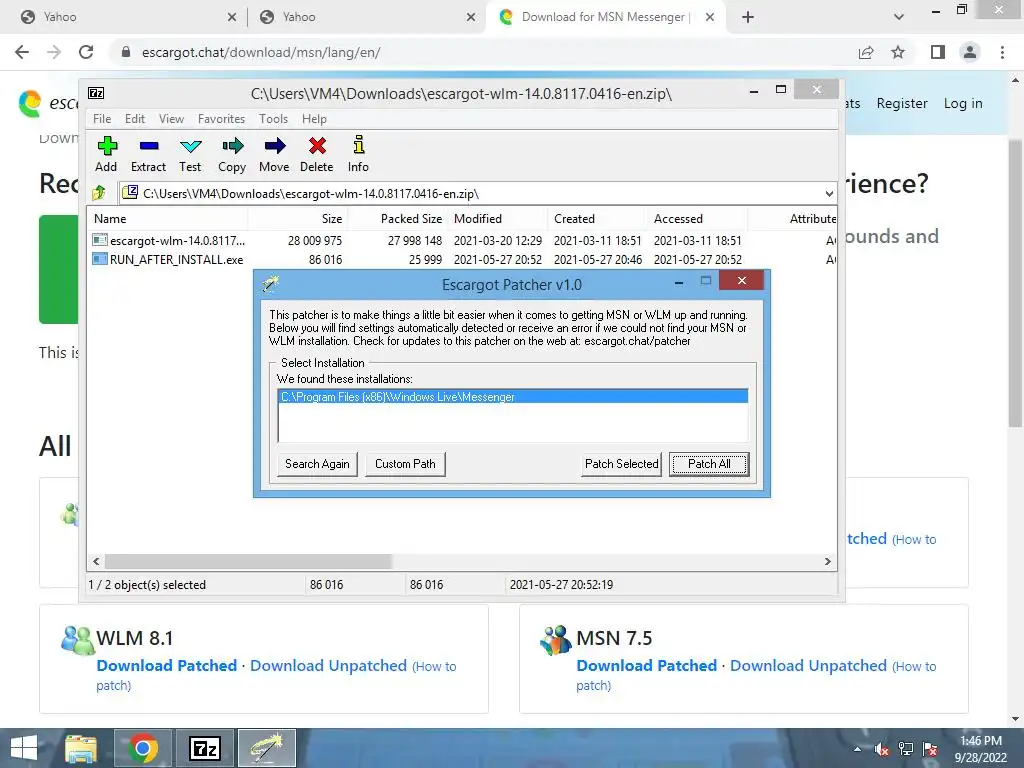This screenshot has height=768, width=1024.
Task: Click WLM 8.1 Download Patched link
Action: [167, 665]
